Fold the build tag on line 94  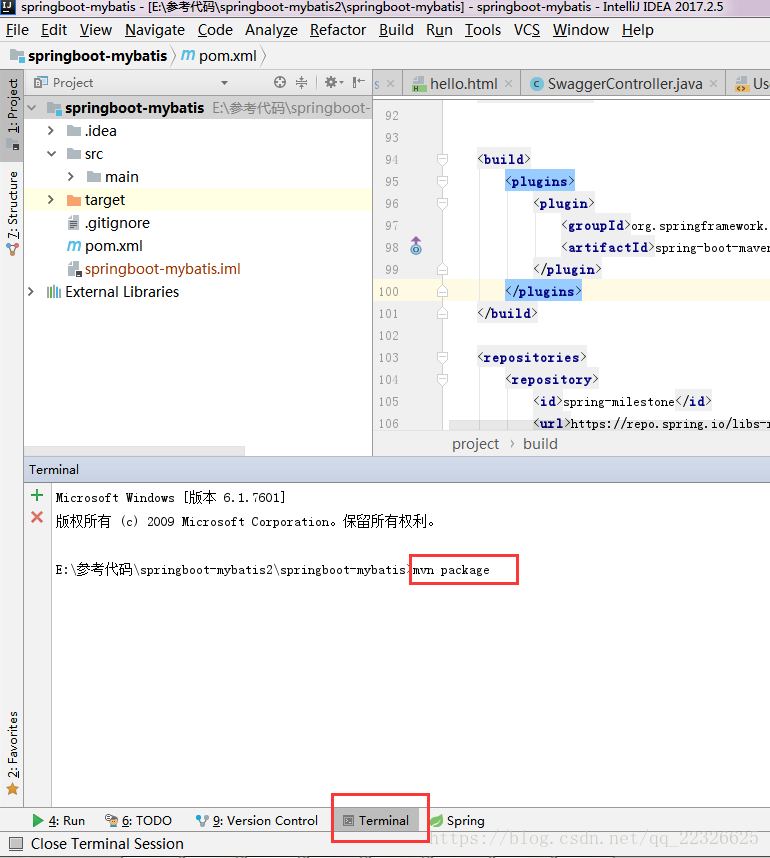point(443,159)
